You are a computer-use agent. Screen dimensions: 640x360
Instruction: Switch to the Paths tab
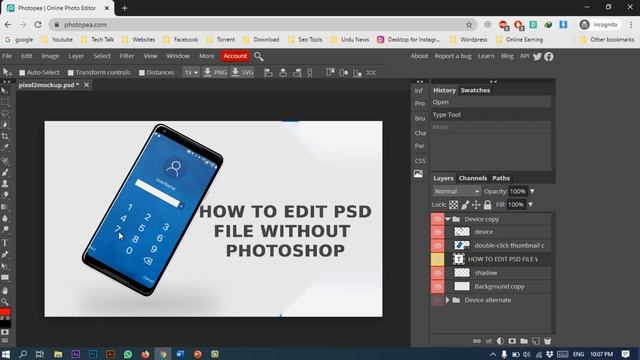(x=501, y=178)
